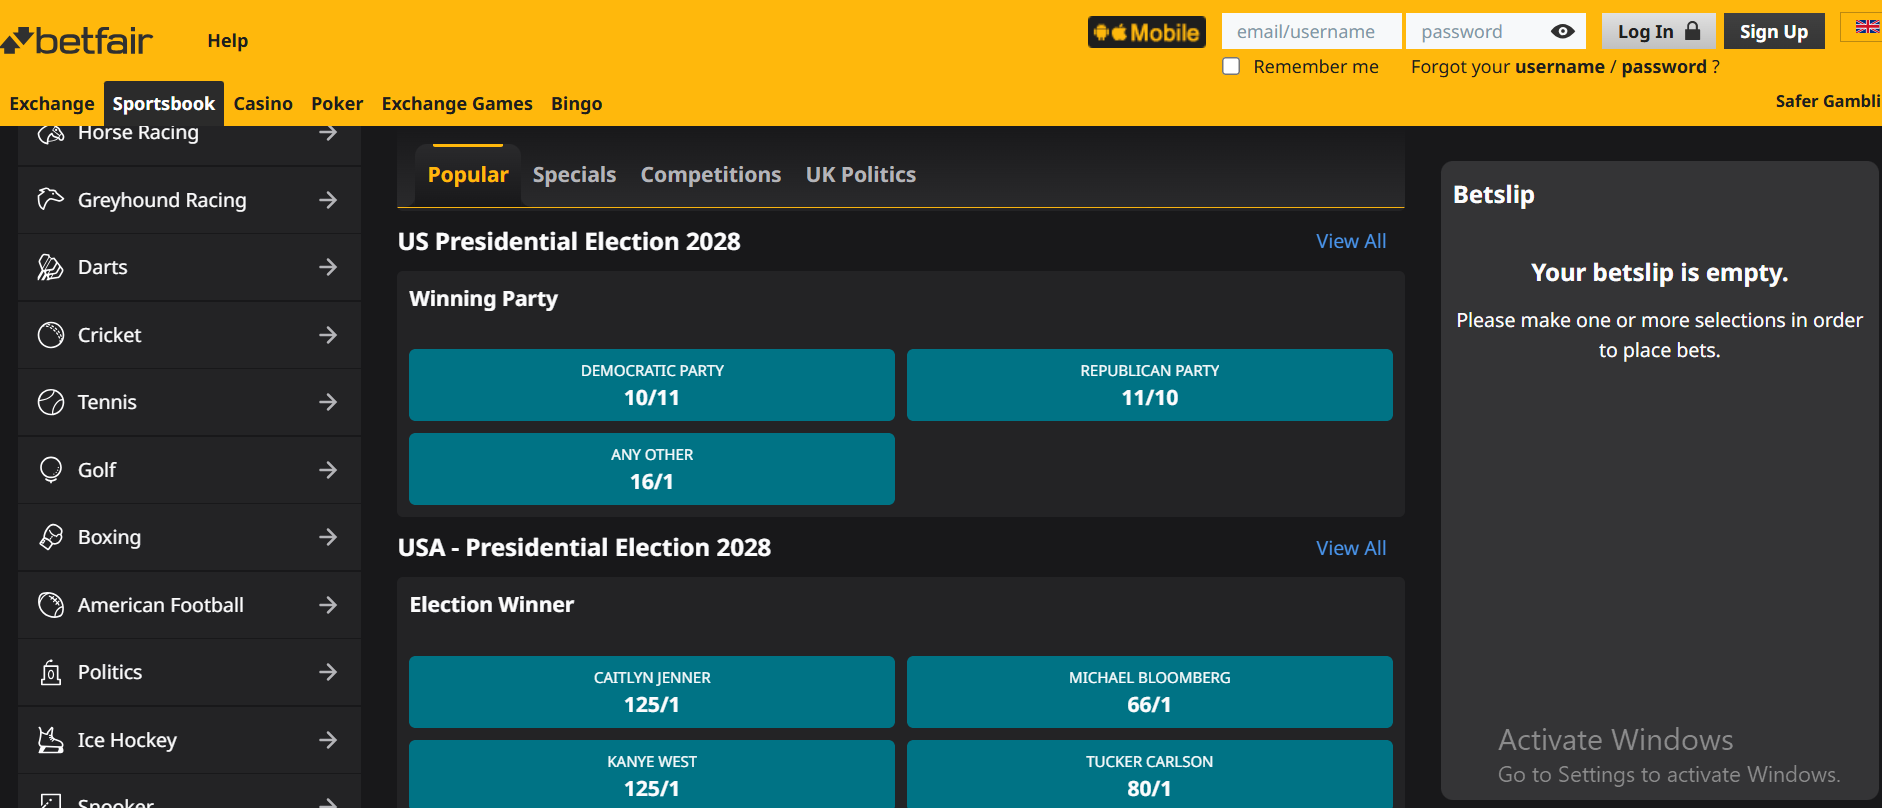Open Golf in the sports sidebar
Viewport: 1882px width, 808px height.
[189, 470]
